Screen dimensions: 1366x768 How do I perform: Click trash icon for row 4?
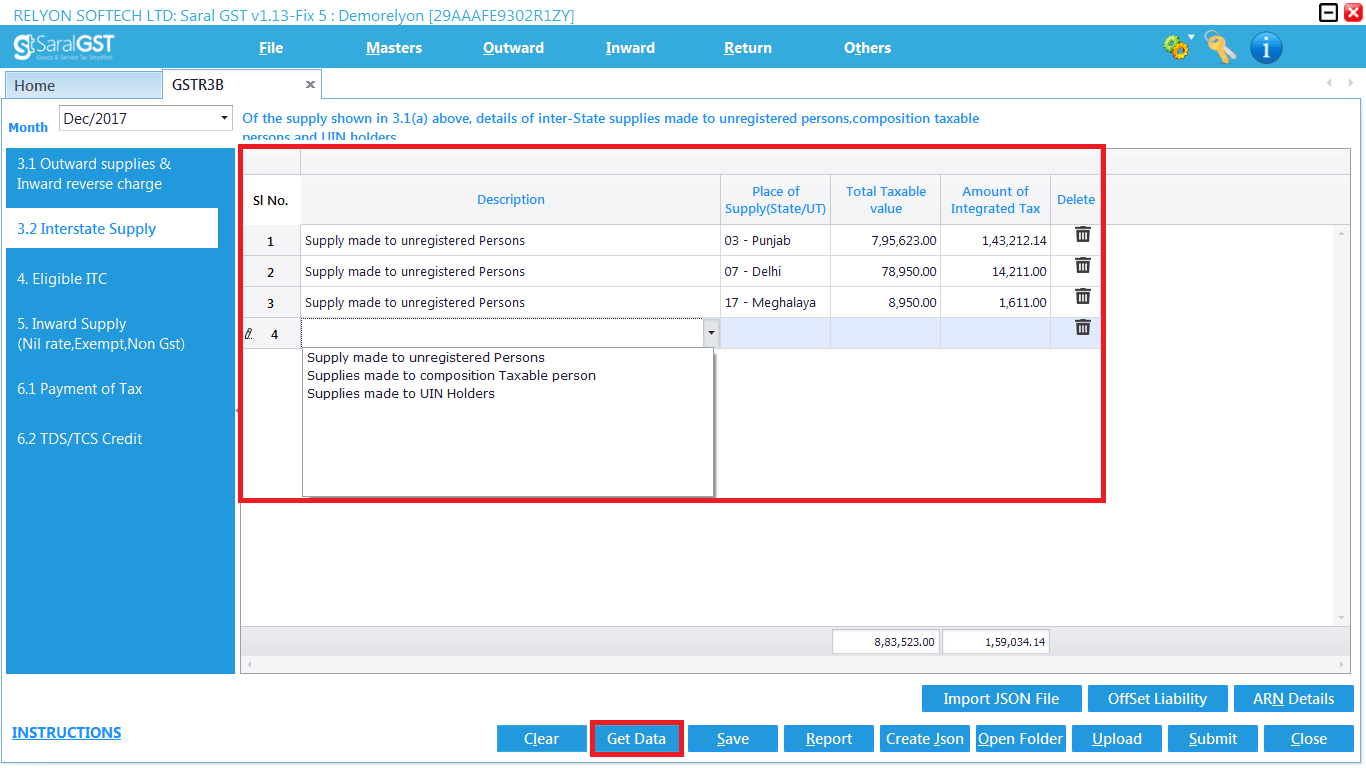point(1083,327)
